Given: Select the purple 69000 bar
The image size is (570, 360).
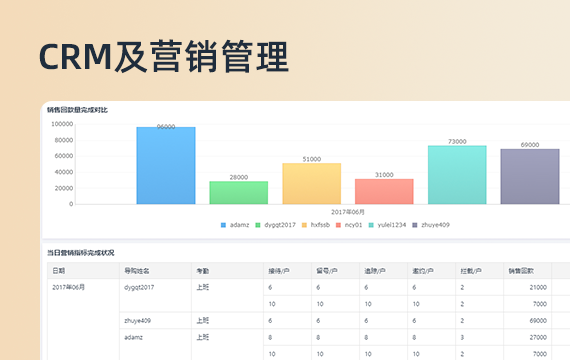Looking at the screenshot, I should pos(530,176).
